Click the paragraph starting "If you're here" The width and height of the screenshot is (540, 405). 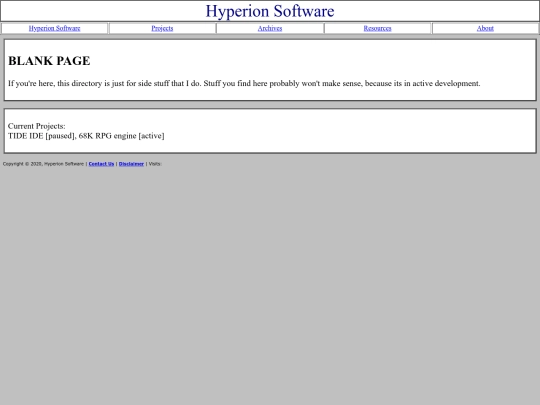point(244,83)
